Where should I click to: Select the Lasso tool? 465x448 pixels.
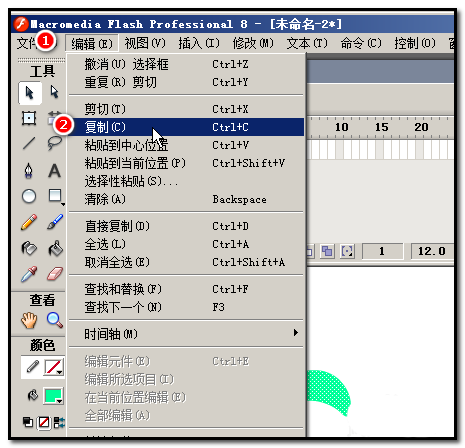[54, 143]
